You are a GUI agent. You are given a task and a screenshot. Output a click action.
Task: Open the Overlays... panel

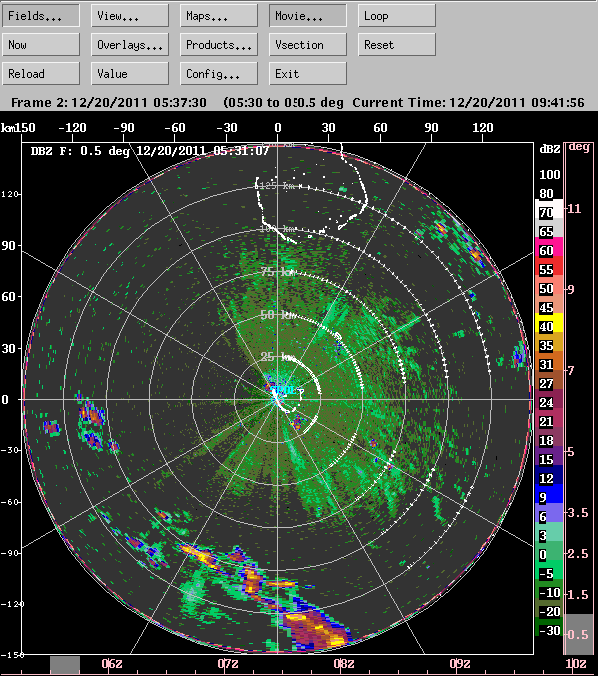(x=130, y=45)
